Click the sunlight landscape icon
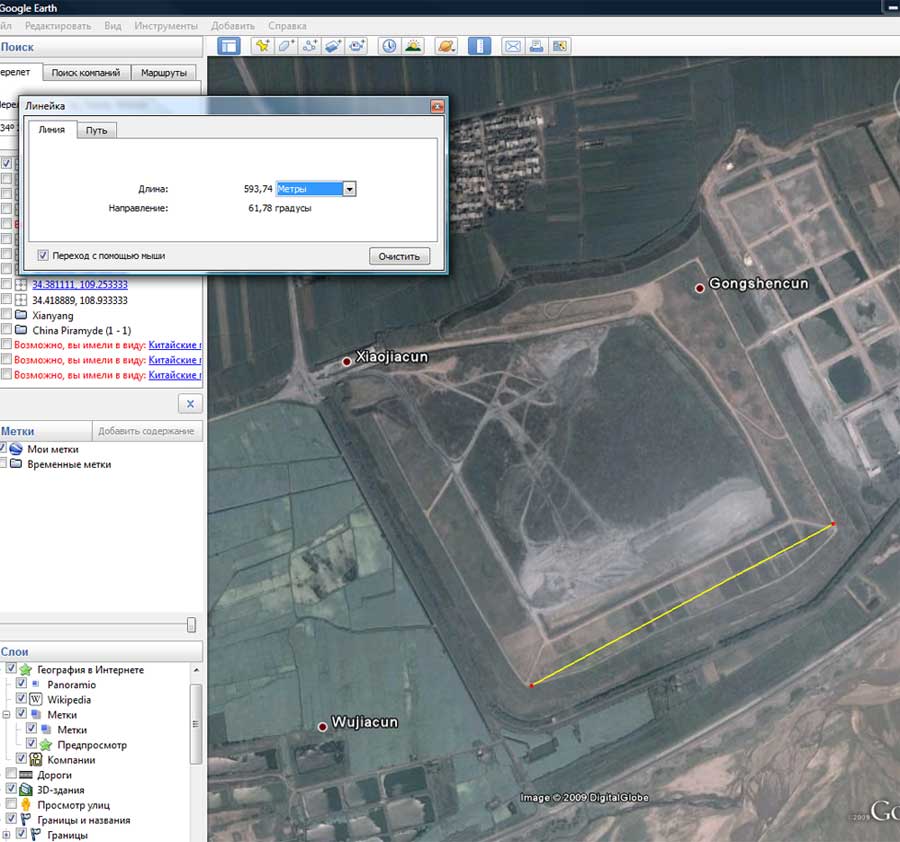The image size is (900, 842). pos(412,46)
